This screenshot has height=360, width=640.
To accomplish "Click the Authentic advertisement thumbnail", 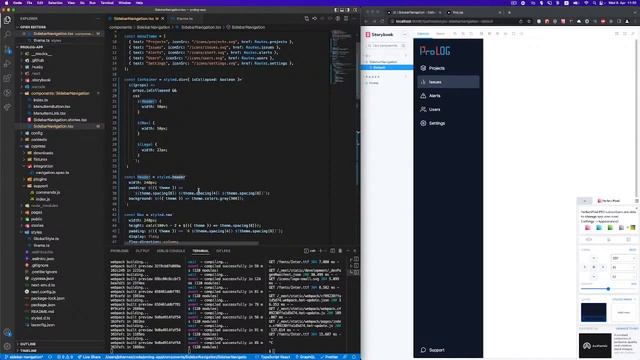I will pyautogui.click(x=595, y=345).
